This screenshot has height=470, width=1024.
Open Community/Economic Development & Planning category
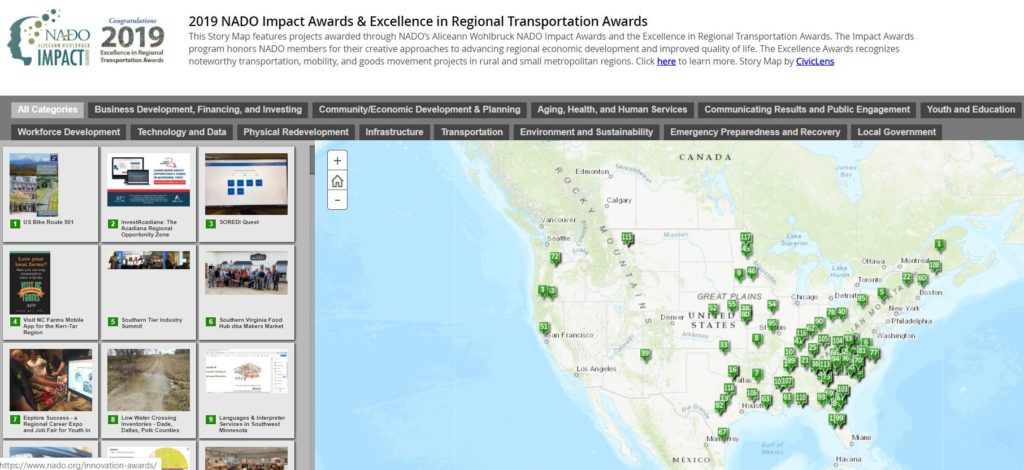(419, 110)
